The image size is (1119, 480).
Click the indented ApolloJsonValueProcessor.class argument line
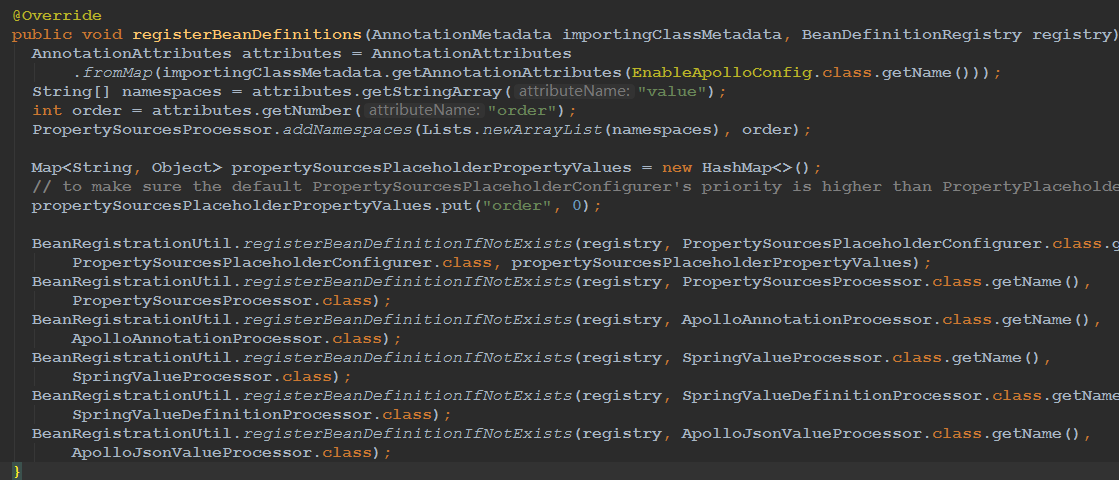(x=232, y=452)
